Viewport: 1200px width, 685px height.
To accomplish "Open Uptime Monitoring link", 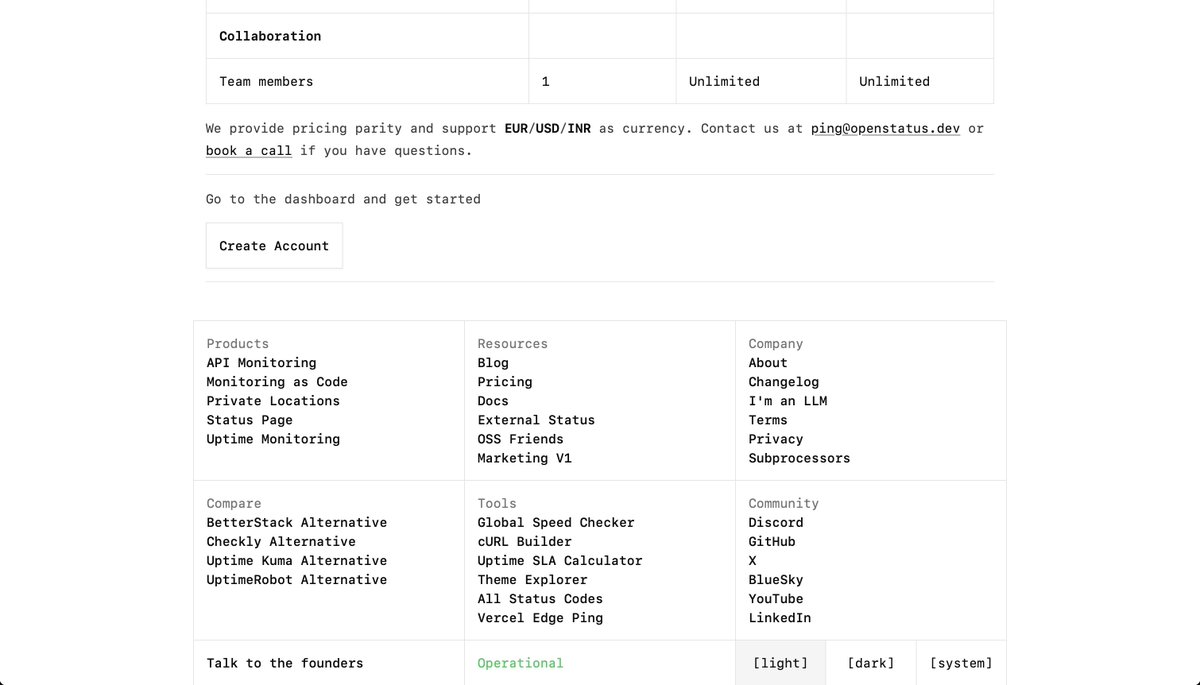I will tap(273, 439).
